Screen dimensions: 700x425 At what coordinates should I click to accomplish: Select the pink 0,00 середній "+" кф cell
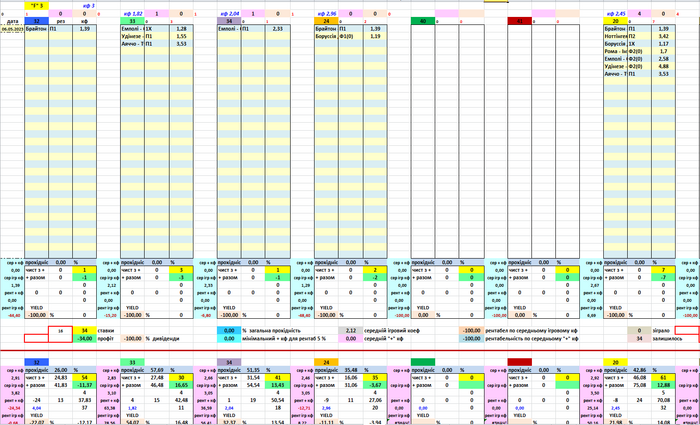point(350,338)
